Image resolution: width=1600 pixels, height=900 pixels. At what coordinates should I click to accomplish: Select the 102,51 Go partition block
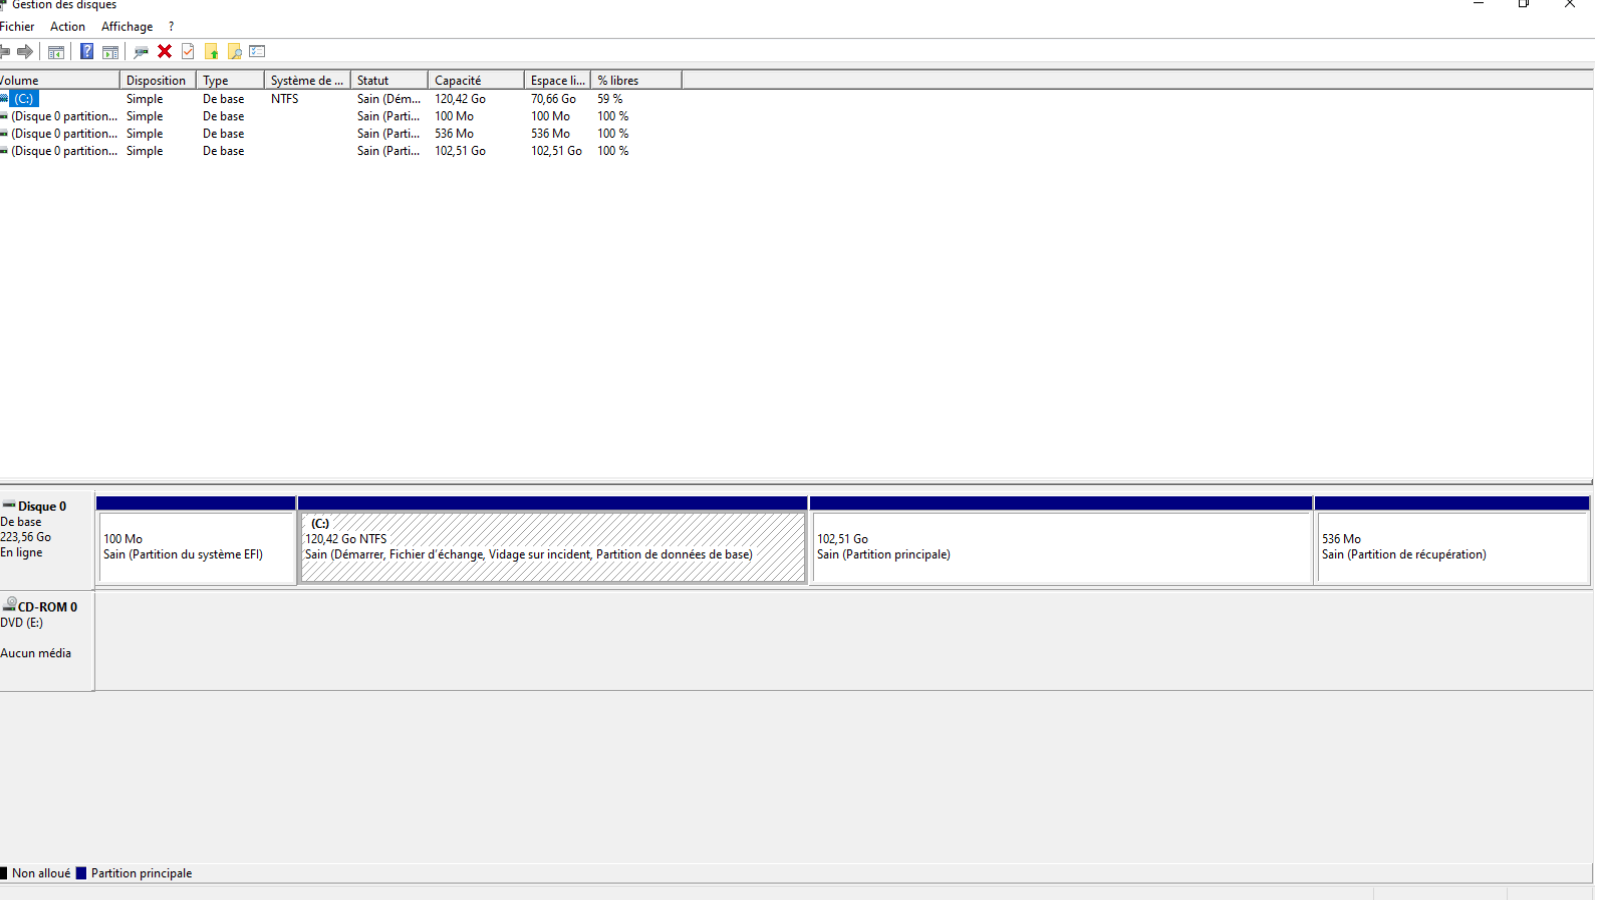(1061, 546)
